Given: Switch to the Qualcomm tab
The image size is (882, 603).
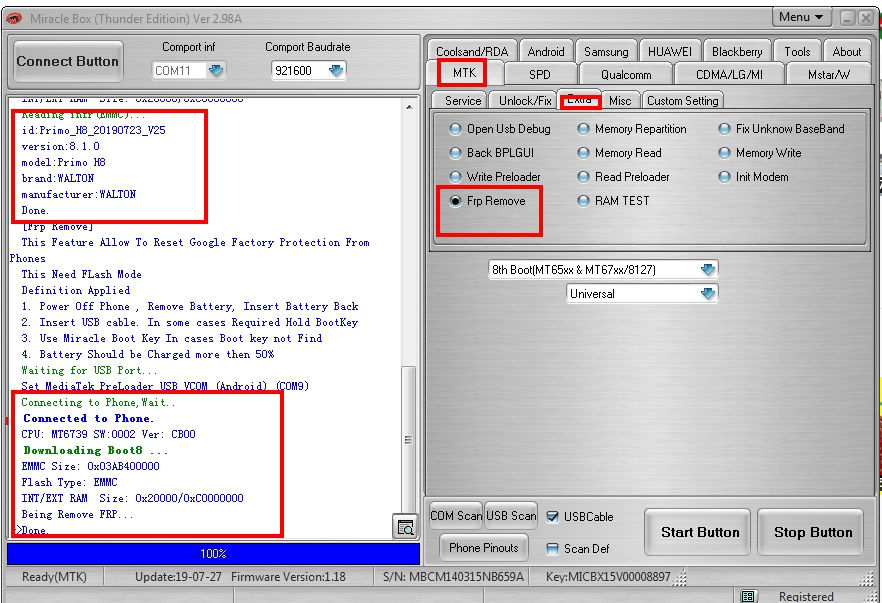Looking at the screenshot, I should pos(626,74).
